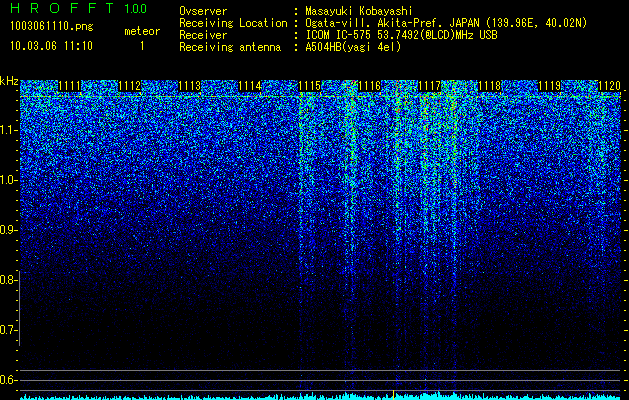Click the 1112 time marker
The width and height of the screenshot is (629, 400).
[x=130, y=86]
